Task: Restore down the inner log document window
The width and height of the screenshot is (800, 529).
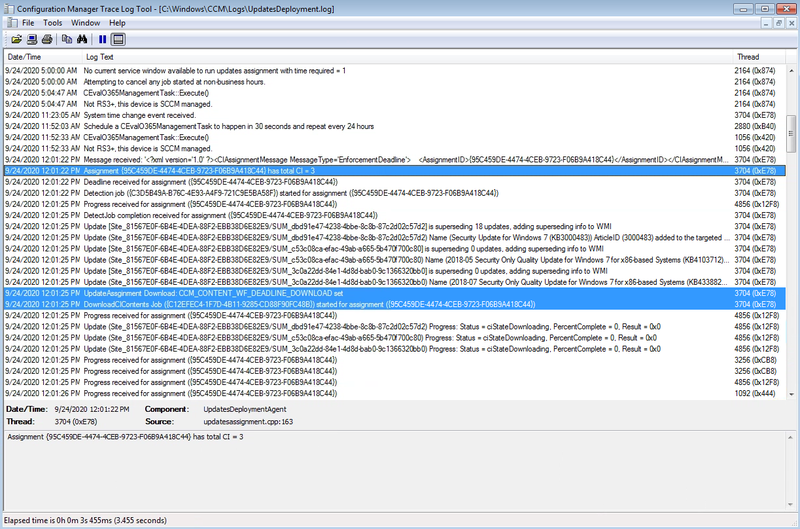Action: point(779,22)
